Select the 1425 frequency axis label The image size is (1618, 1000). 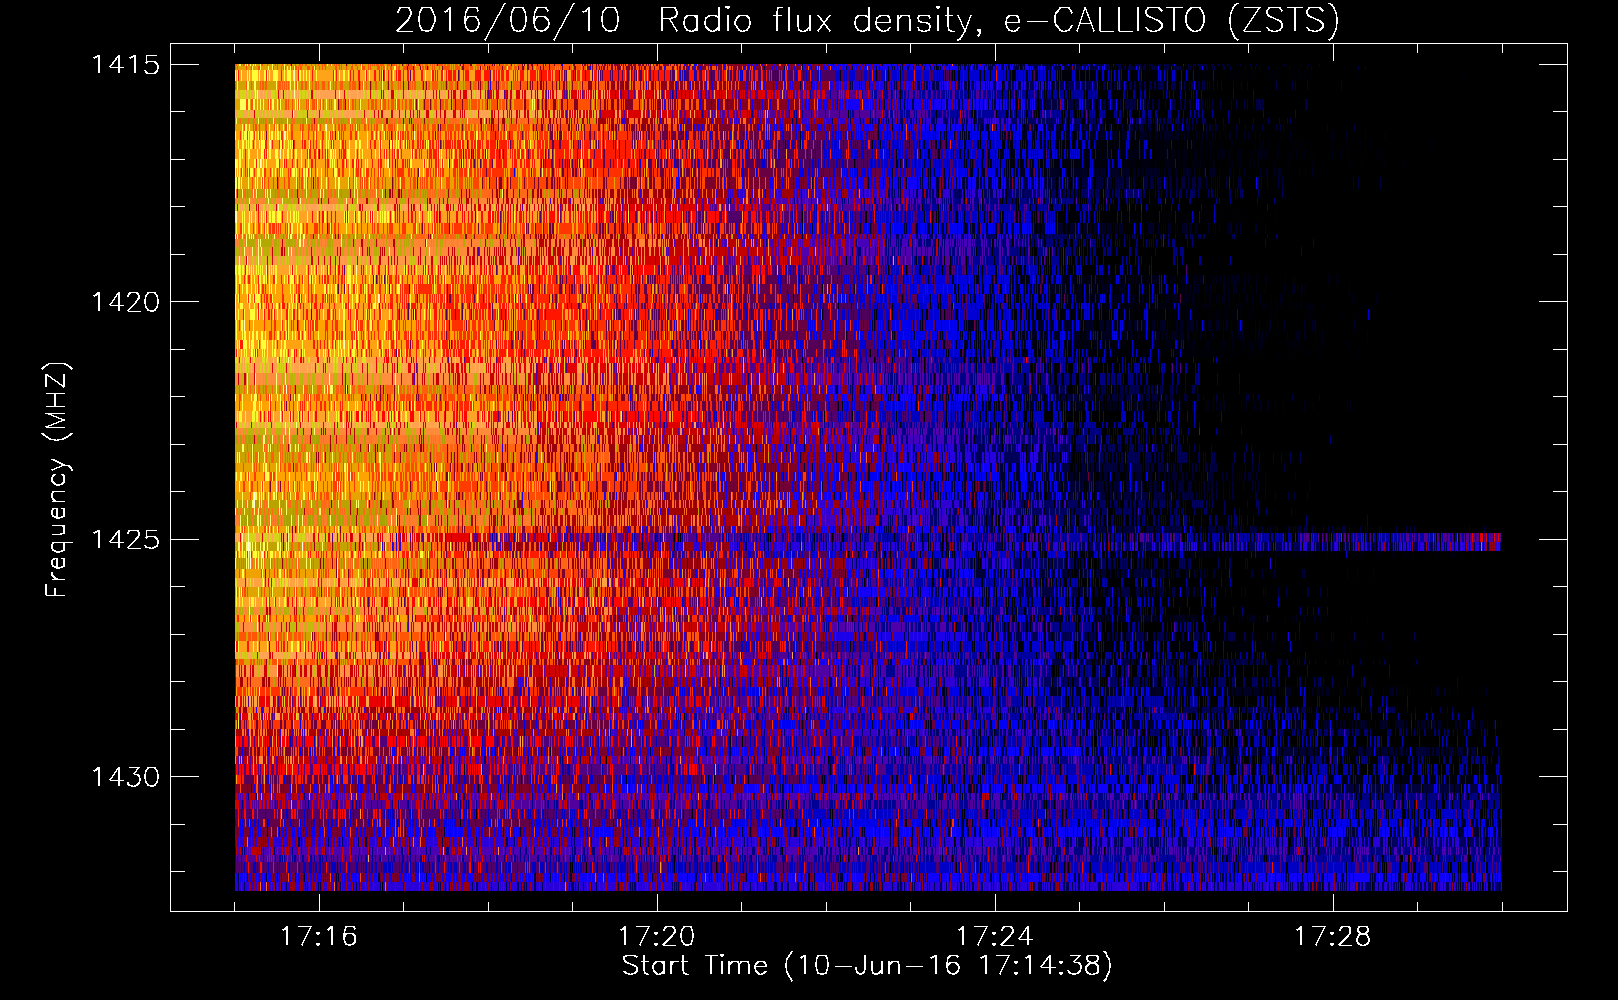pyautogui.click(x=125, y=540)
